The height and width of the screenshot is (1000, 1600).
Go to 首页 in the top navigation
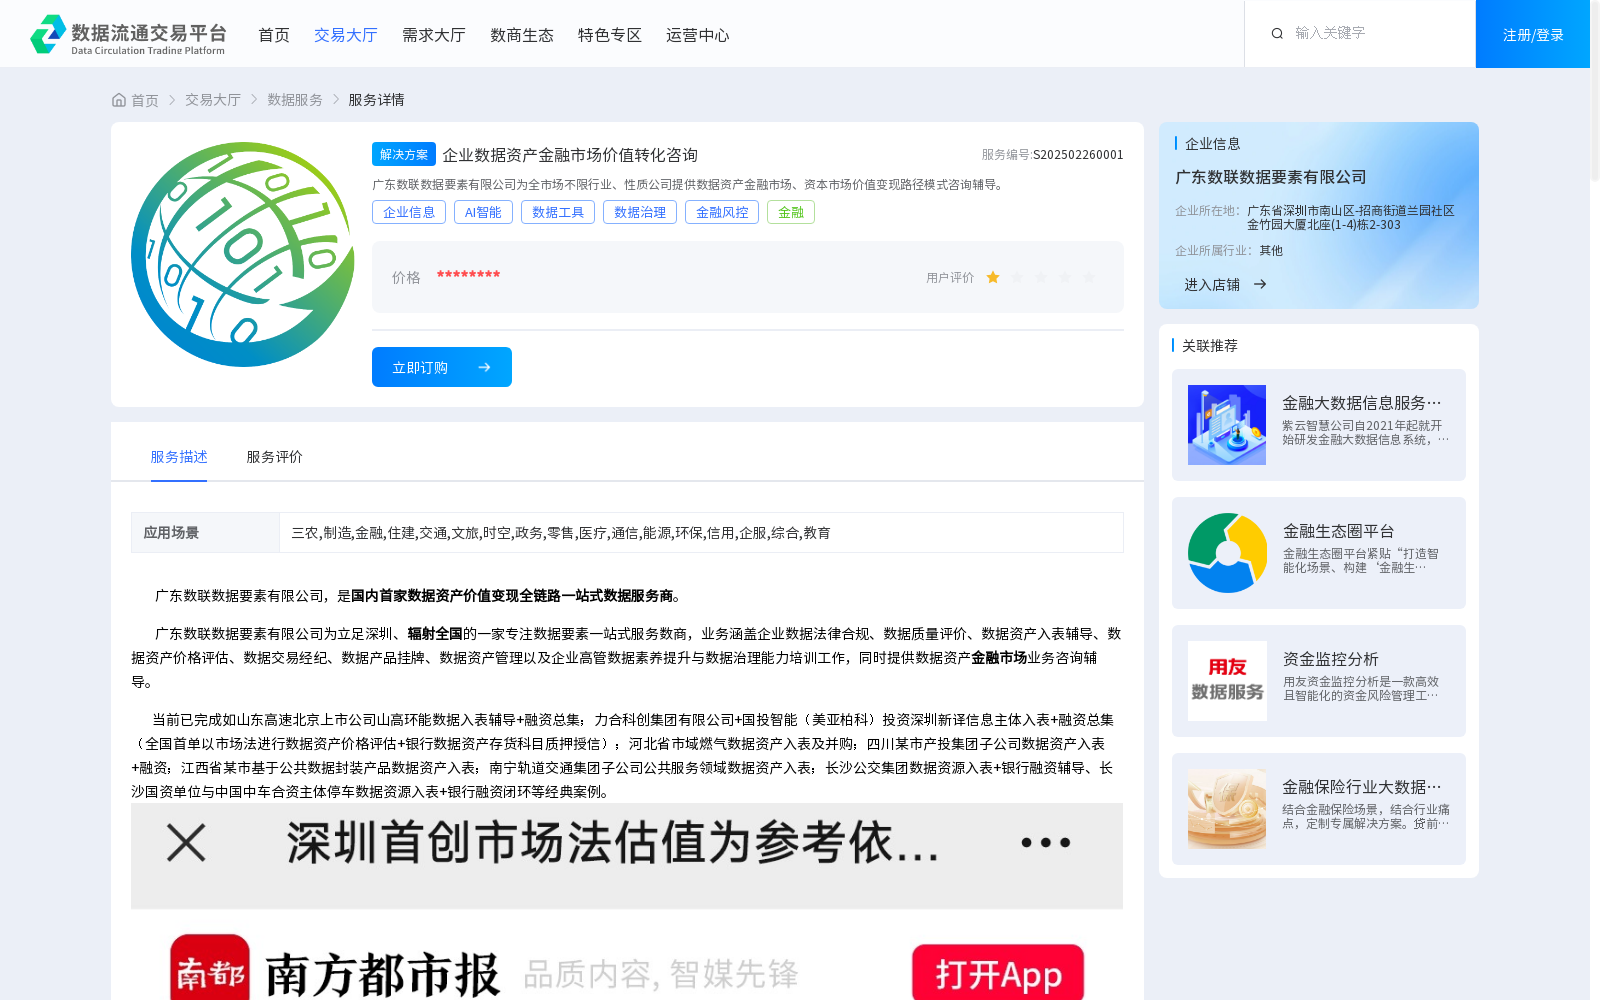(274, 35)
